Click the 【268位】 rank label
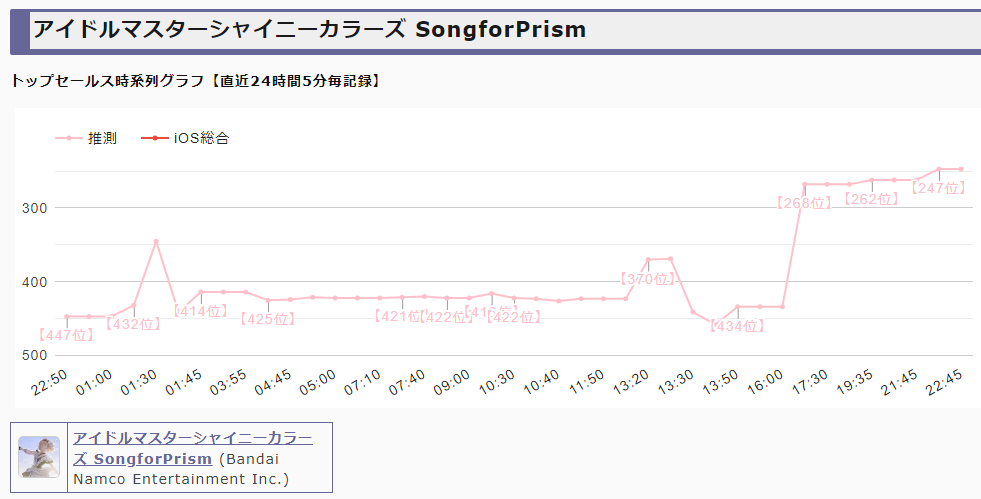Image resolution: width=981 pixels, height=499 pixels. [x=804, y=203]
